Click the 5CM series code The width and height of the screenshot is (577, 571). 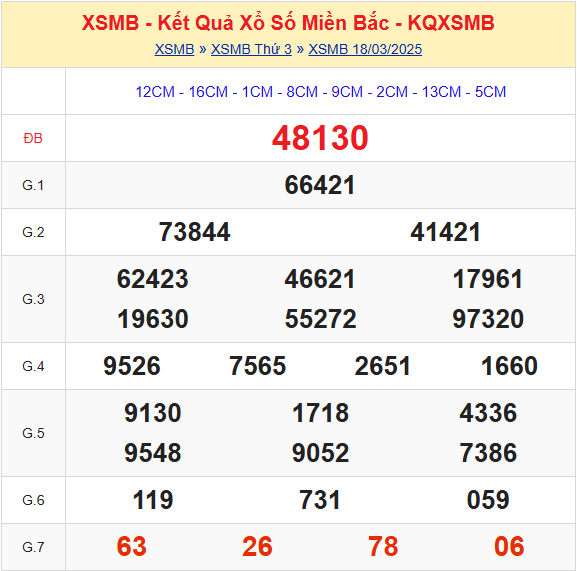(x=491, y=92)
